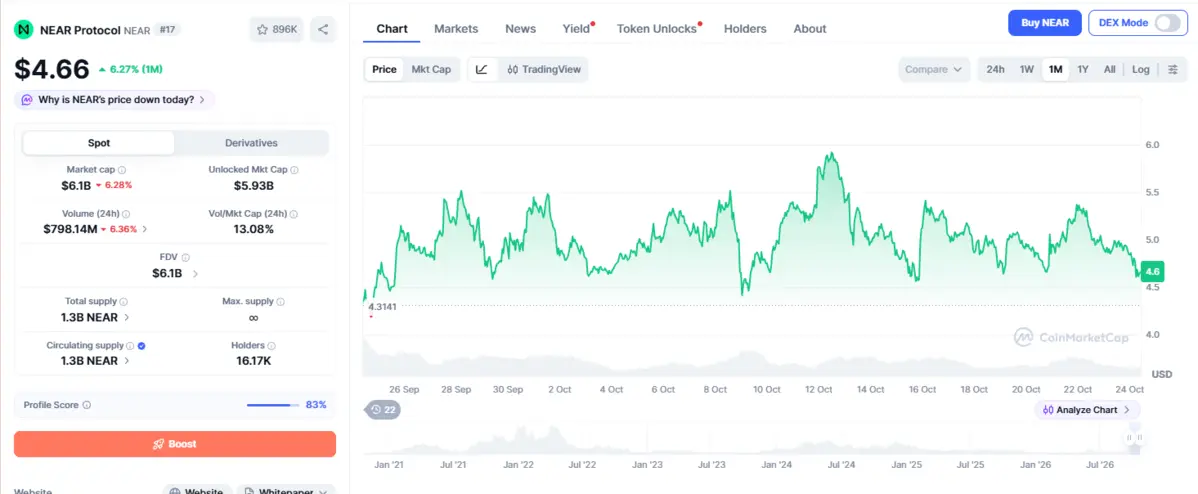
Task: Select the line chart icon
Action: (x=481, y=69)
